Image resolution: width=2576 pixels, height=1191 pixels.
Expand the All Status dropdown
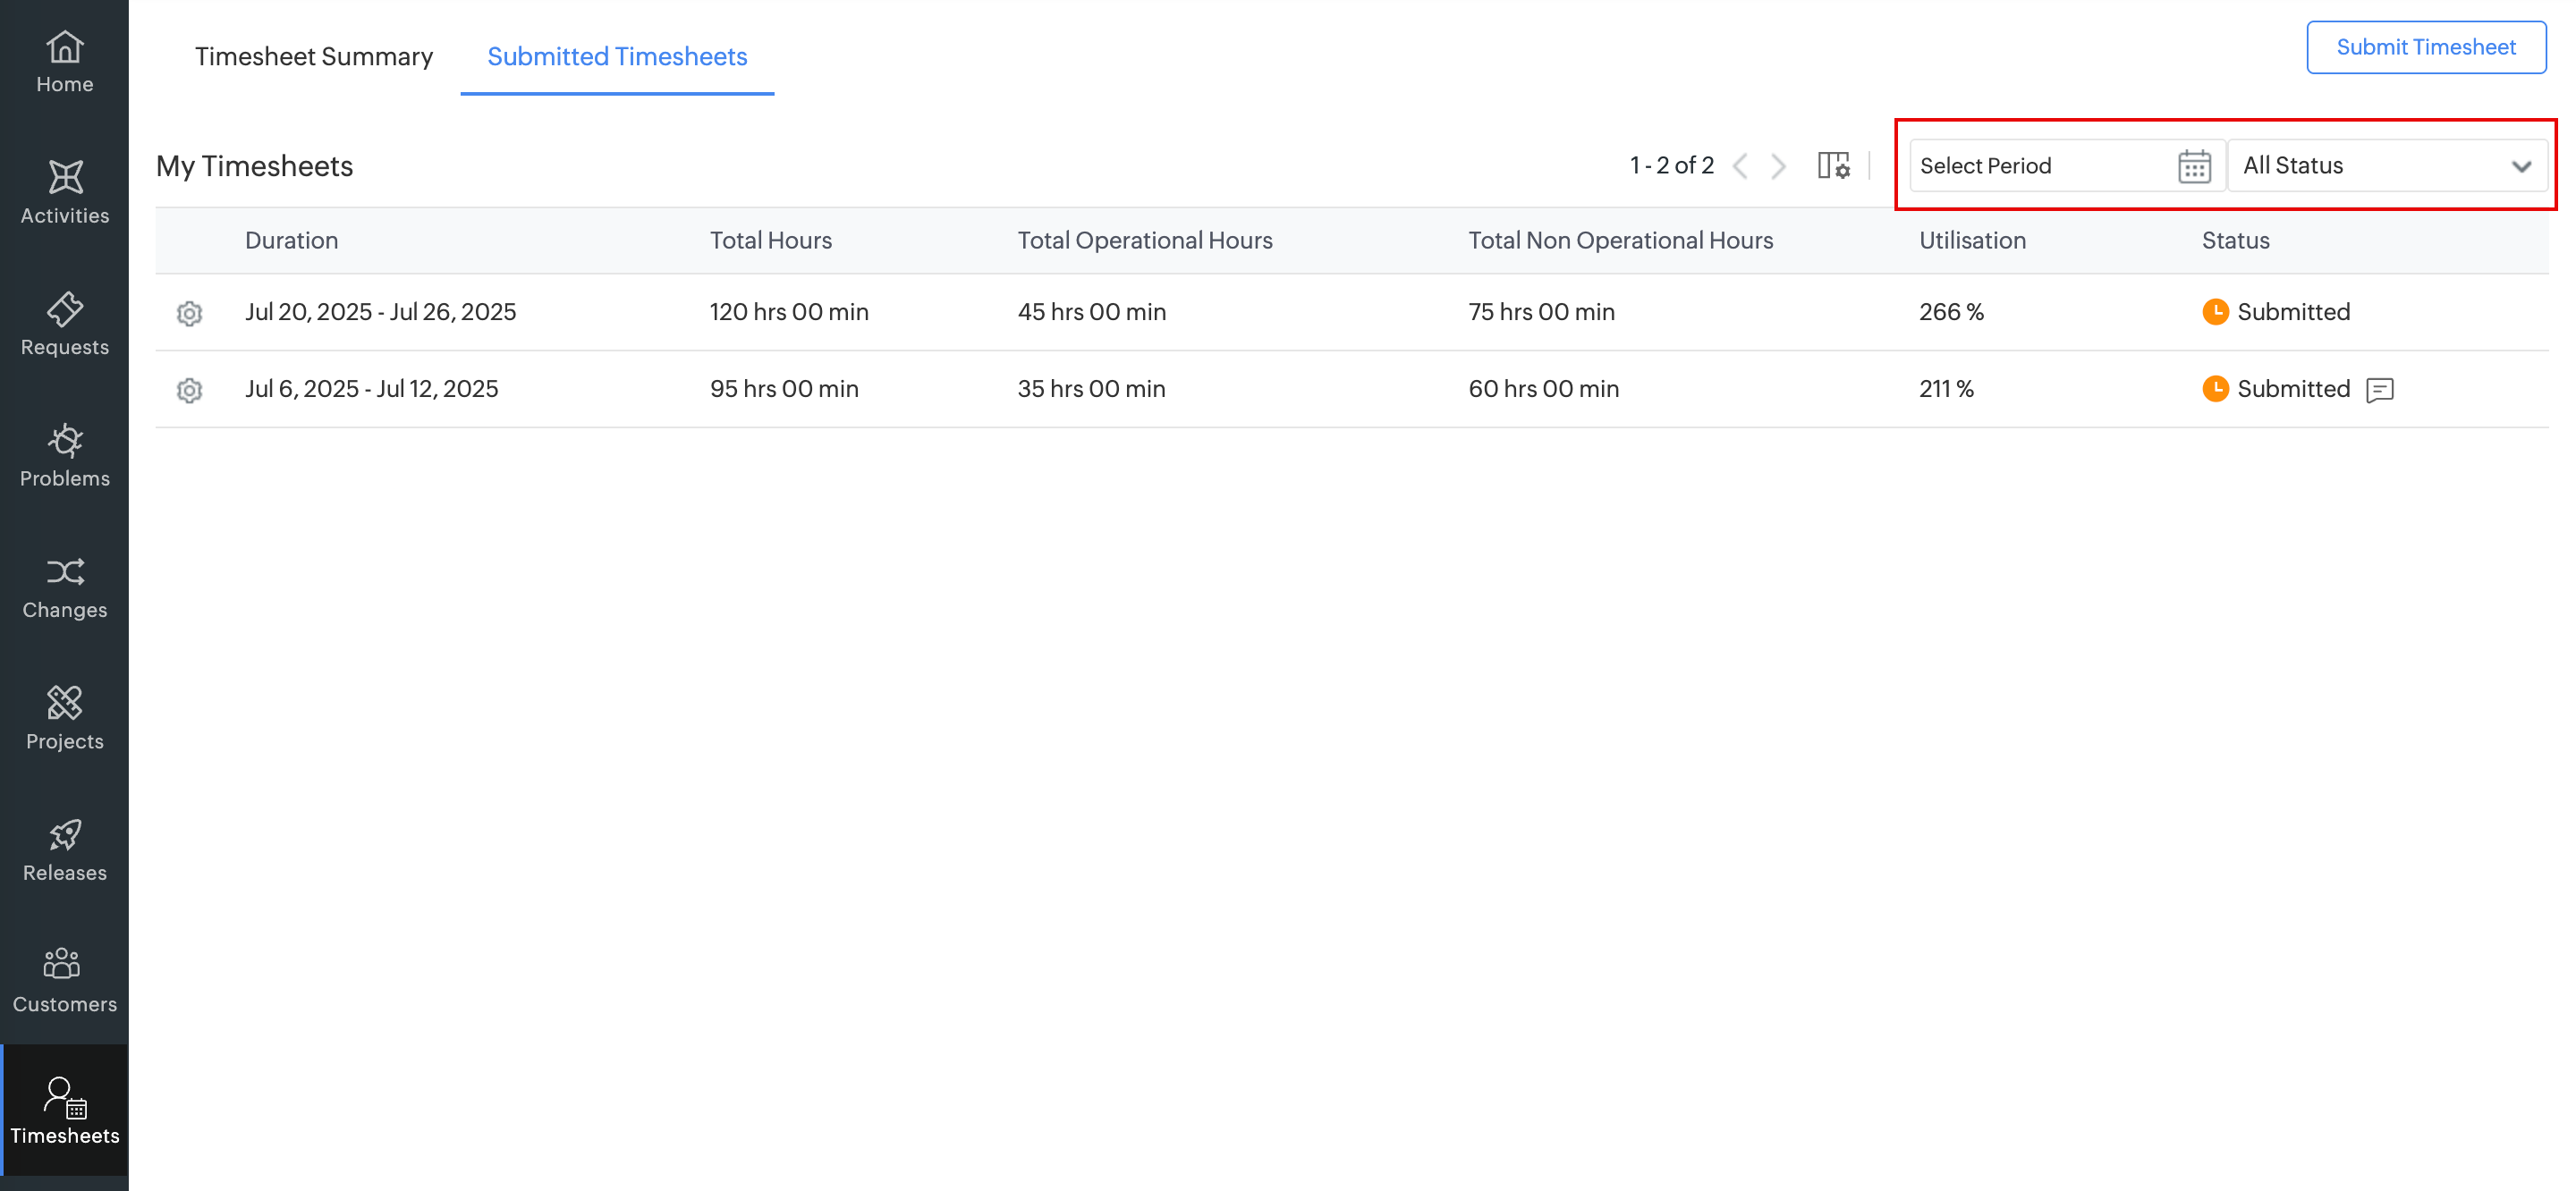2387,166
